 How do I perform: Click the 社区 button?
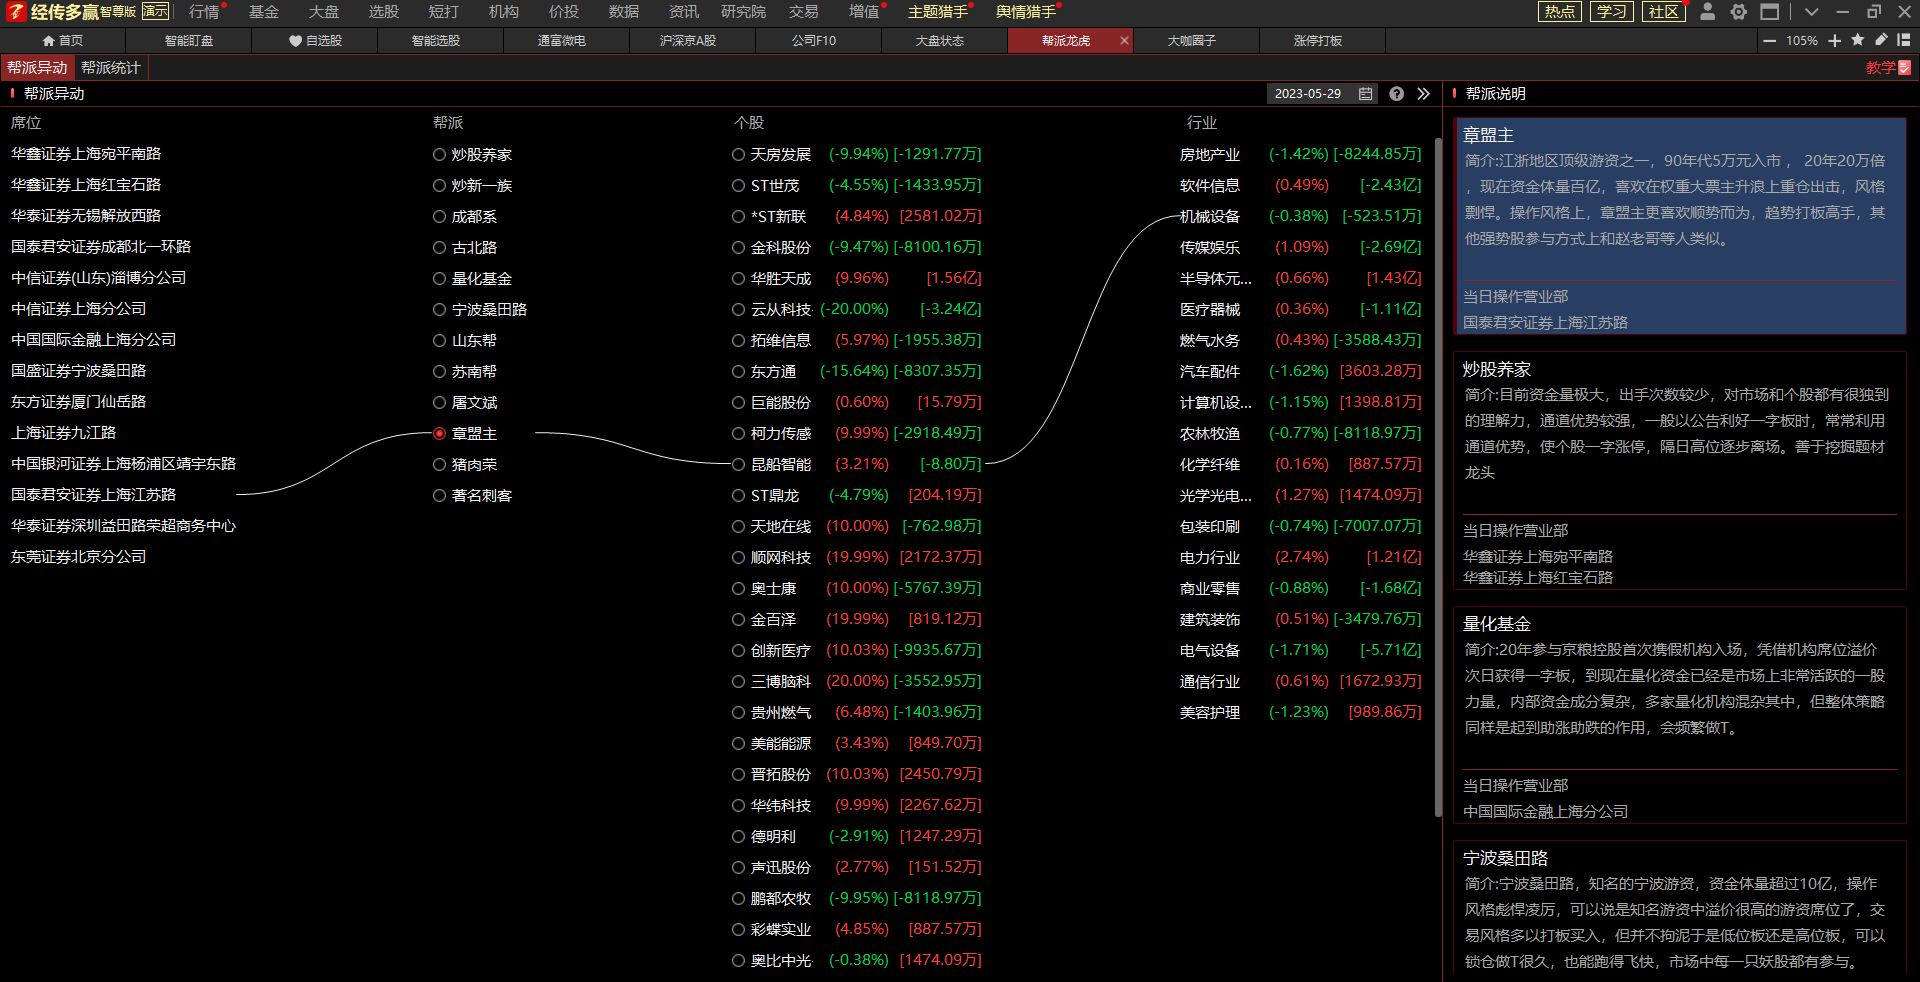(x=1664, y=12)
